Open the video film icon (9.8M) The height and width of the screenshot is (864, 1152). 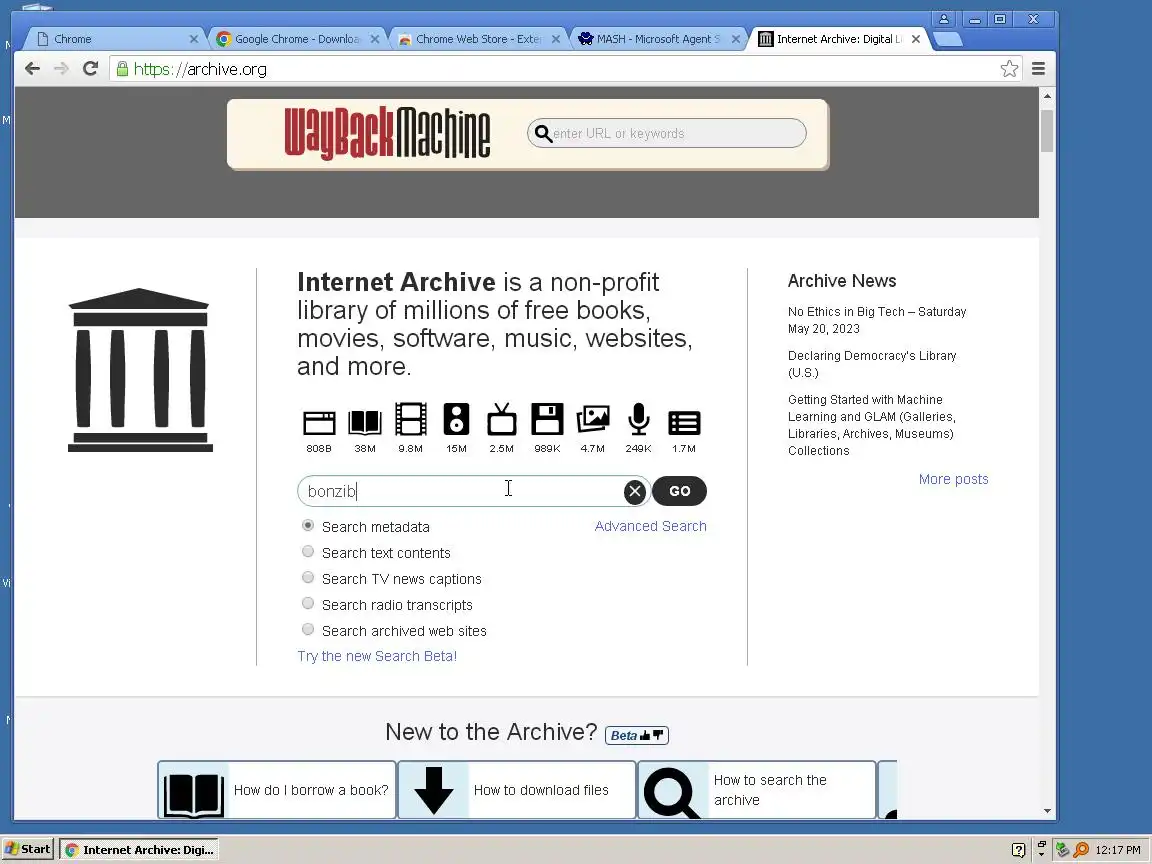(x=411, y=419)
